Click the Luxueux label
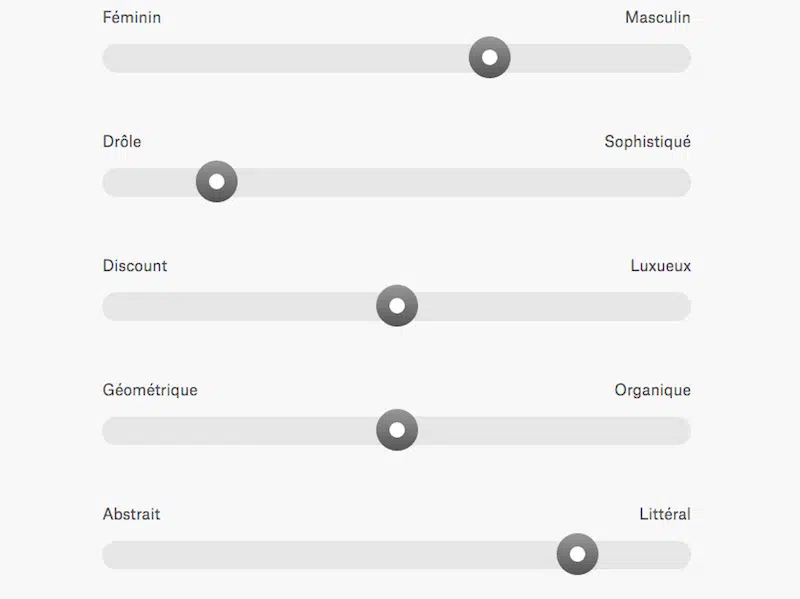Viewport: 800px width, 599px height. click(x=660, y=266)
